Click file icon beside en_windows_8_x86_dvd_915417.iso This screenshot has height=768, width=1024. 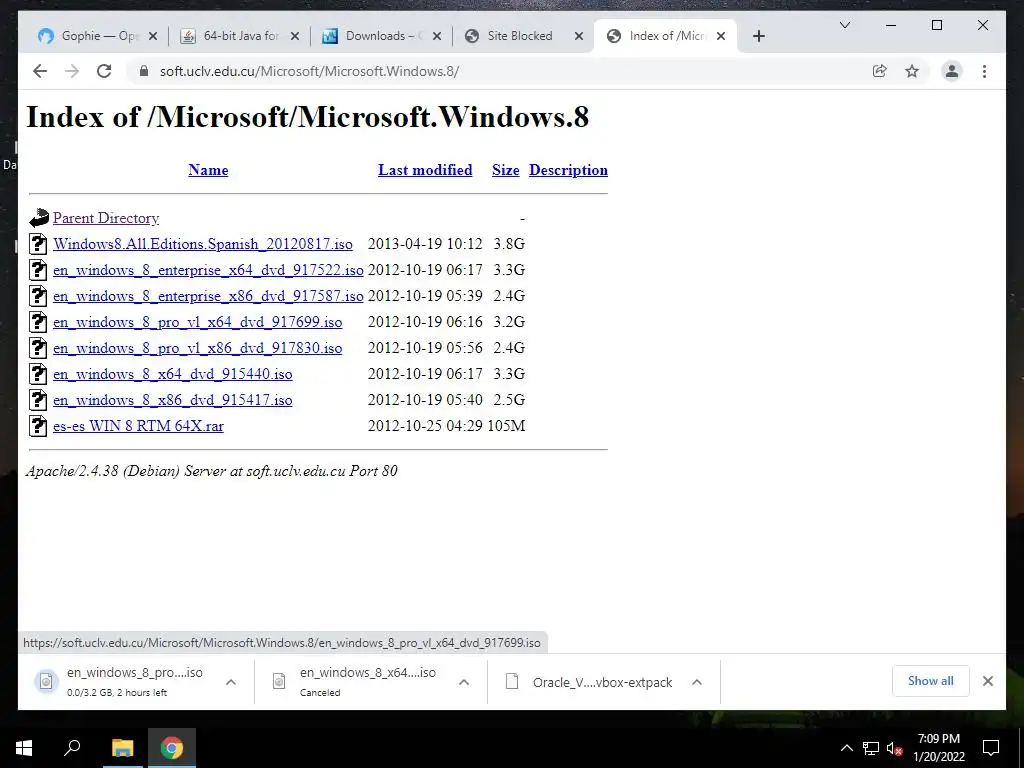tap(39, 400)
